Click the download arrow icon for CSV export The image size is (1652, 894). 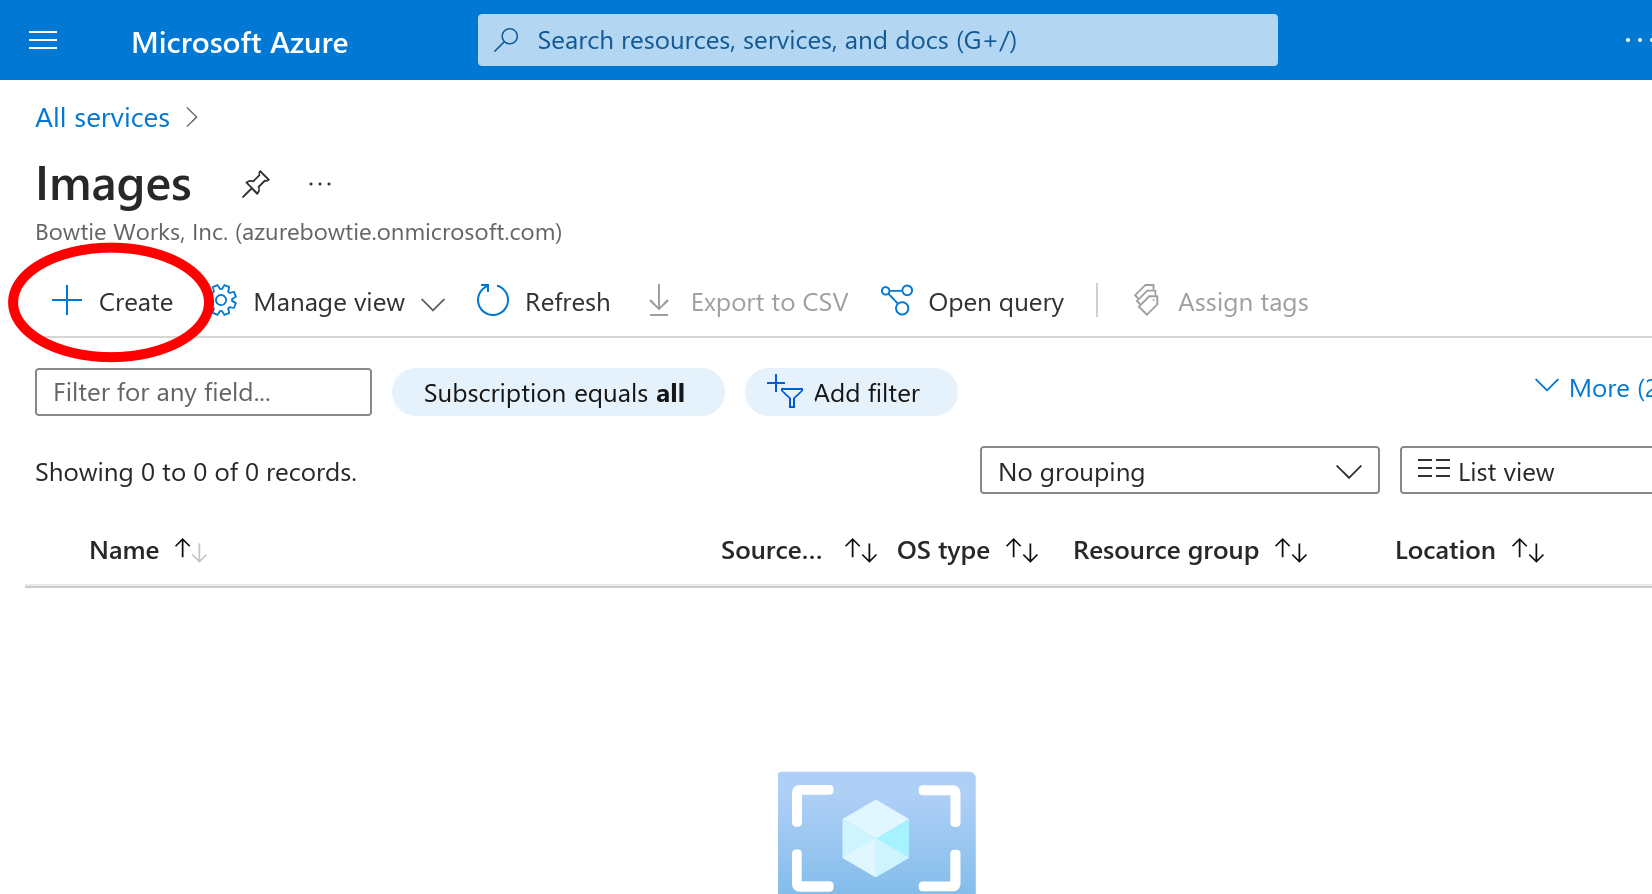[659, 300]
